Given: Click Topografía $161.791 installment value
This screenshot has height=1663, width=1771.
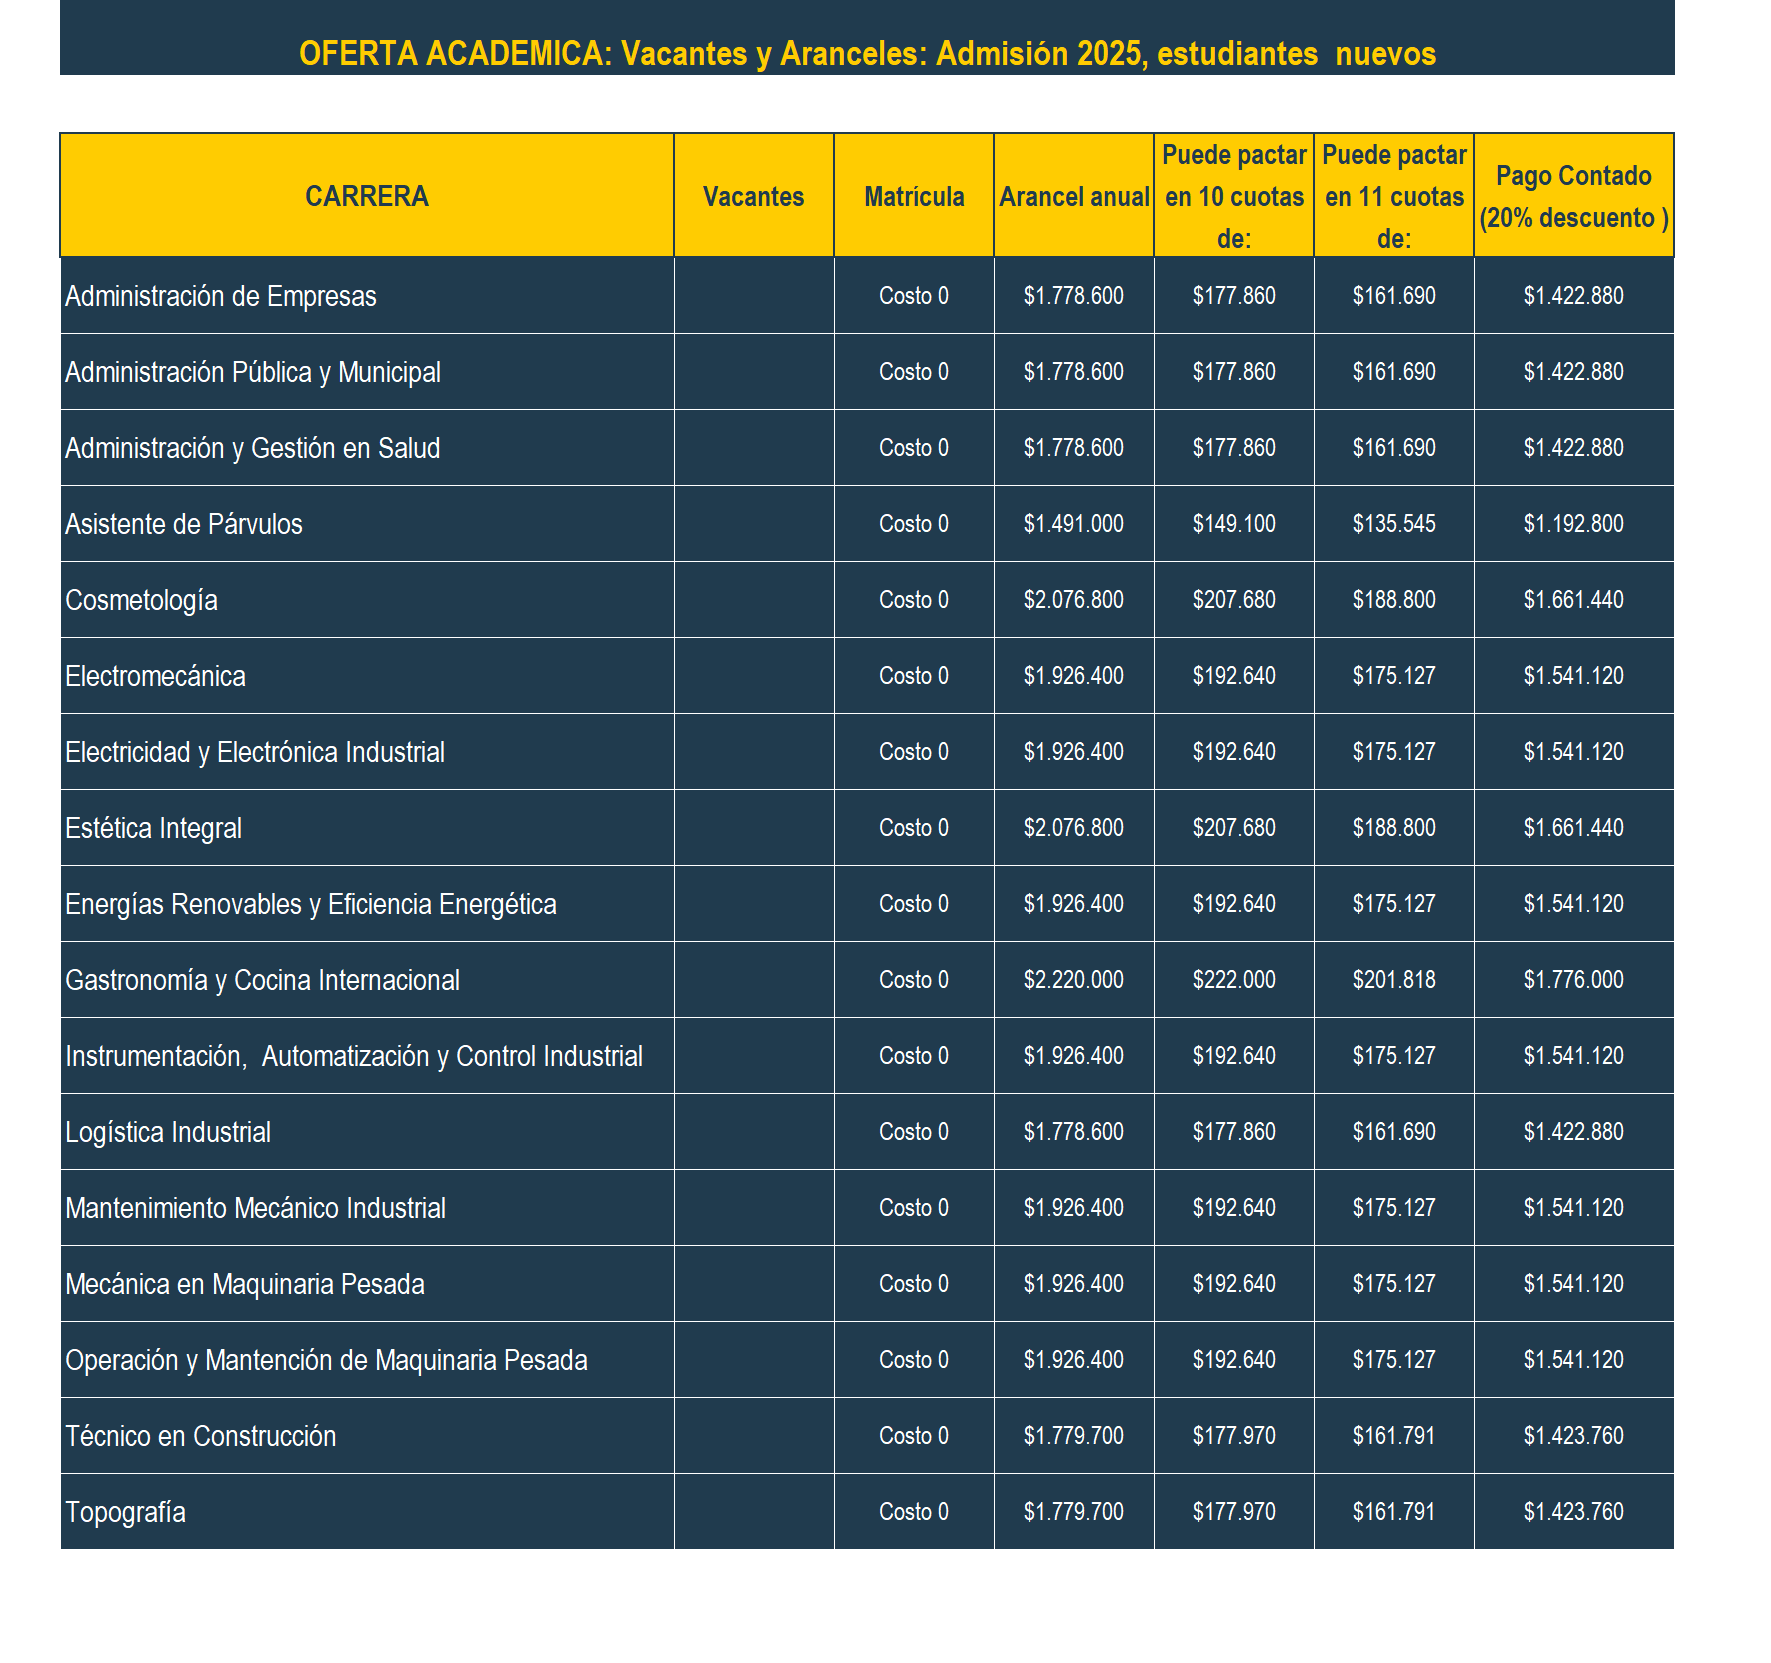Looking at the screenshot, I should click(x=1394, y=1512).
